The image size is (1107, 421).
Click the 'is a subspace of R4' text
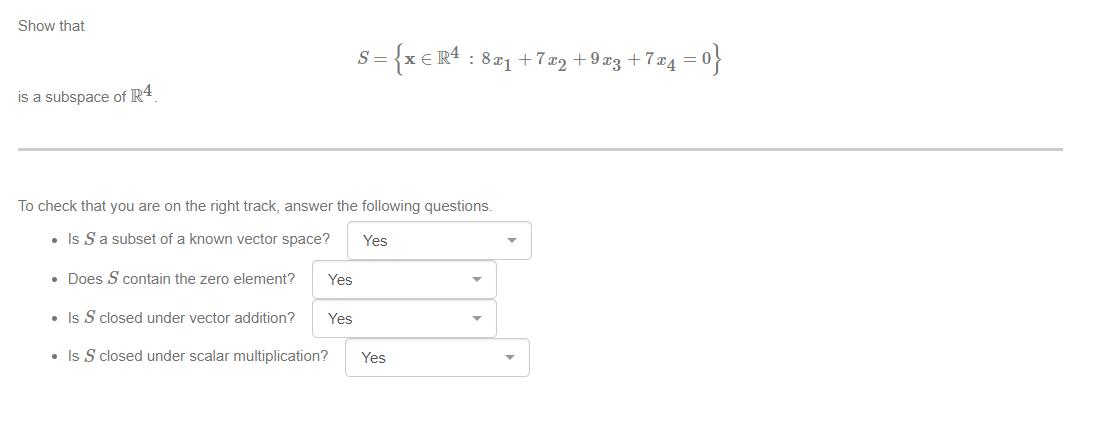[x=88, y=95]
